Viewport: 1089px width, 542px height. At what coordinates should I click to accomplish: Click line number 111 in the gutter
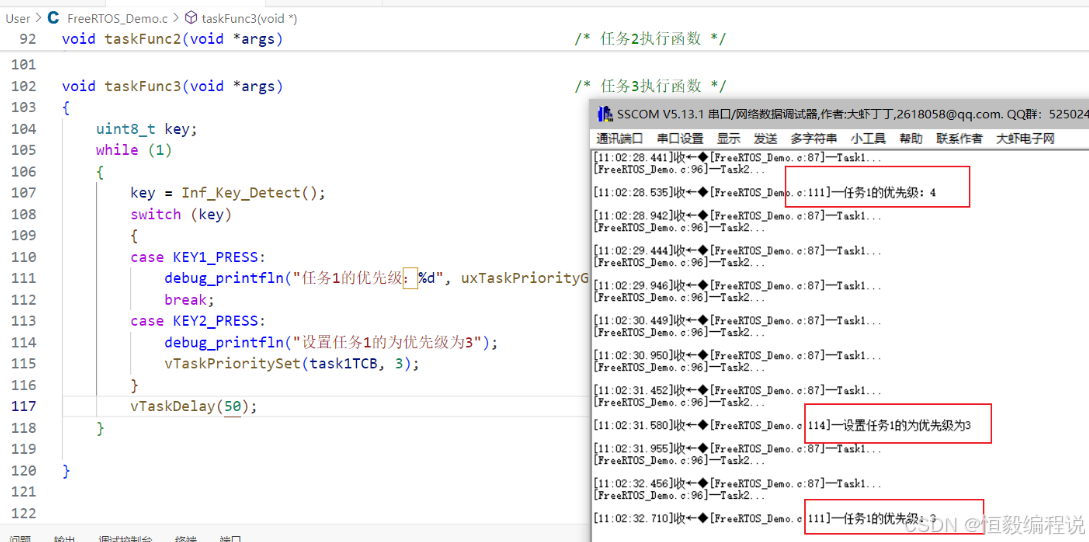[24, 279]
